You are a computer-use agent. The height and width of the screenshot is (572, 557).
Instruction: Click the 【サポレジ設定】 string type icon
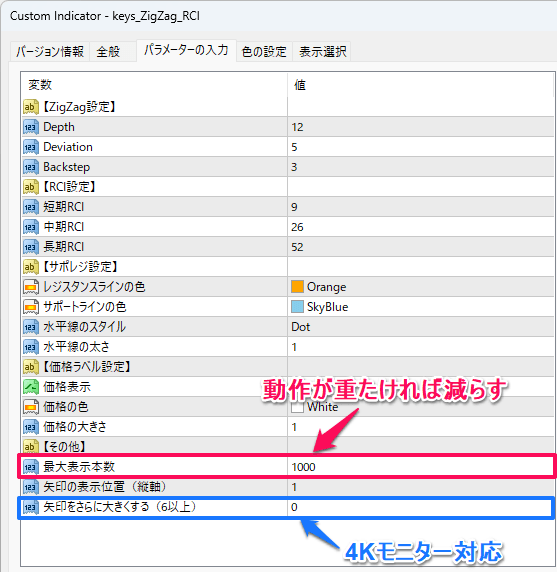click(31, 267)
